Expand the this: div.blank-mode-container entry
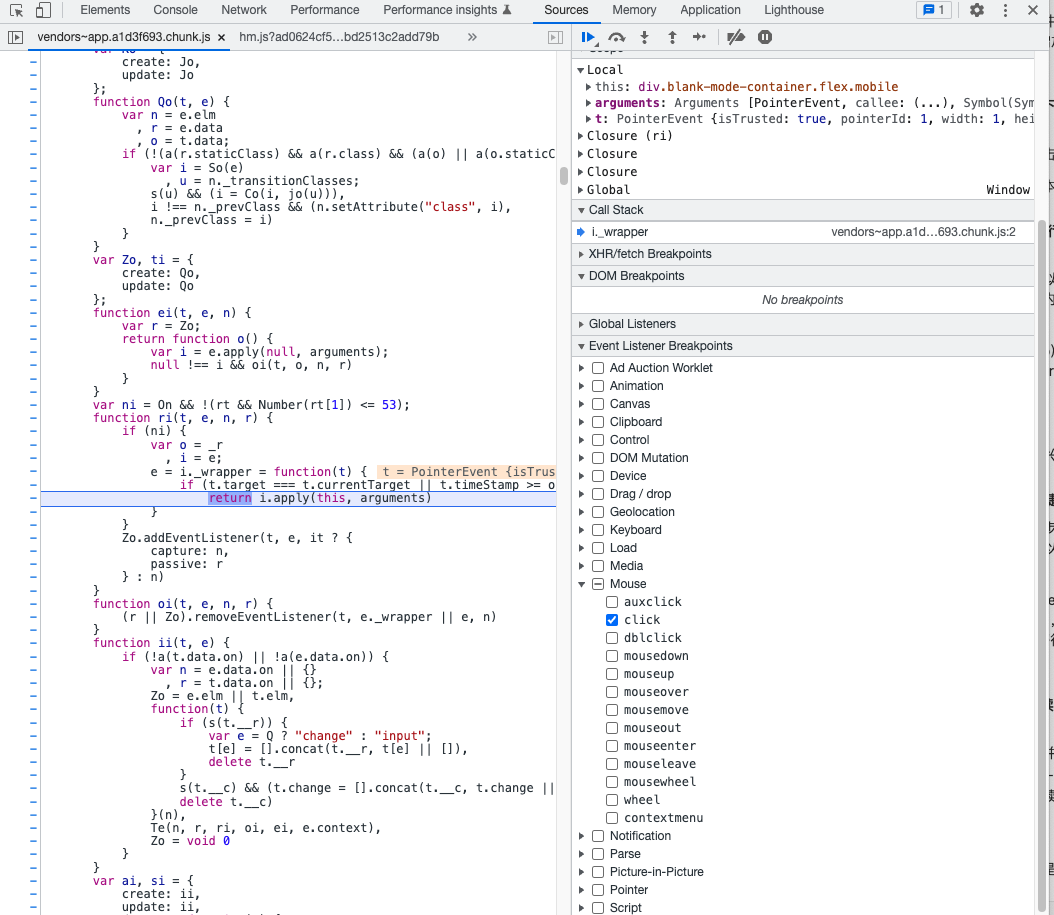Viewport: 1054px width, 915px height. pos(588,87)
